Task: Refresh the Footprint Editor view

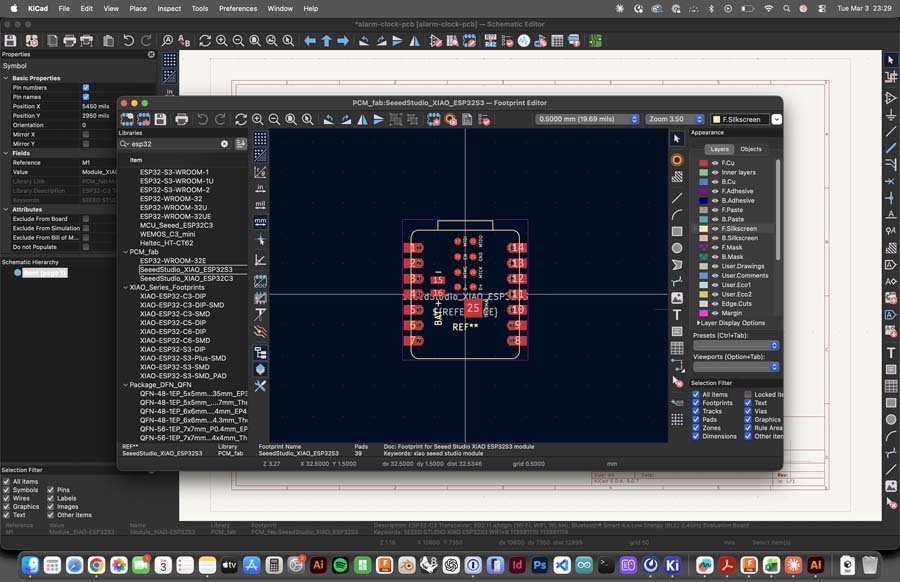Action: coord(240,119)
